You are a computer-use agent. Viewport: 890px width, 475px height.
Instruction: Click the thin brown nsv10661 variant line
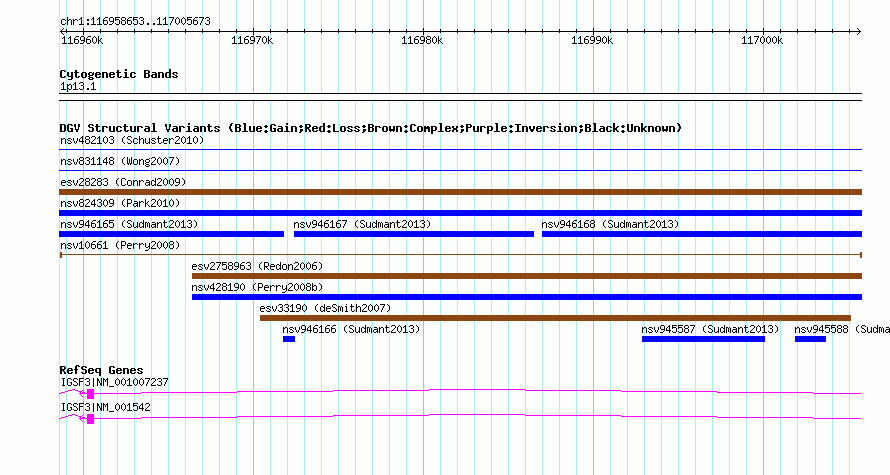click(x=460, y=255)
